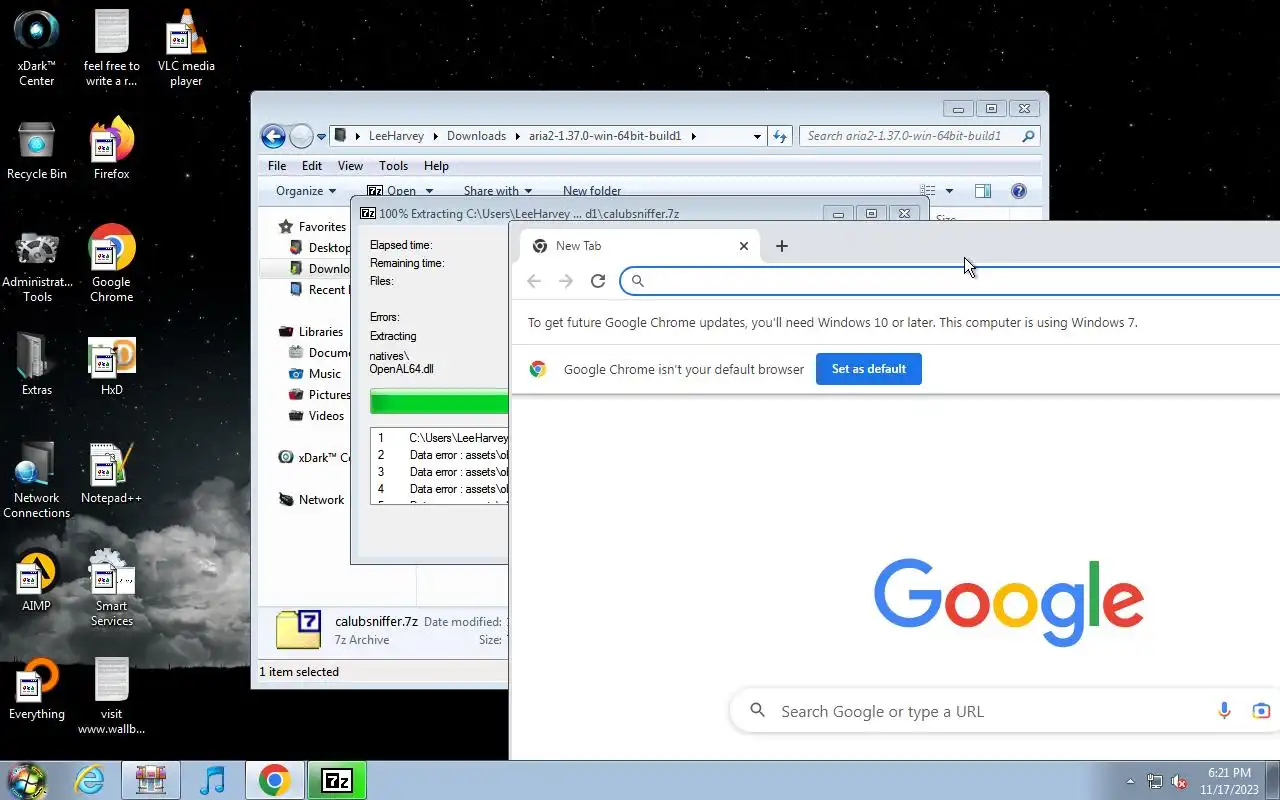Open the clock showing 6:21 PM
Image resolution: width=1280 pixels, height=800 pixels.
(x=1229, y=781)
